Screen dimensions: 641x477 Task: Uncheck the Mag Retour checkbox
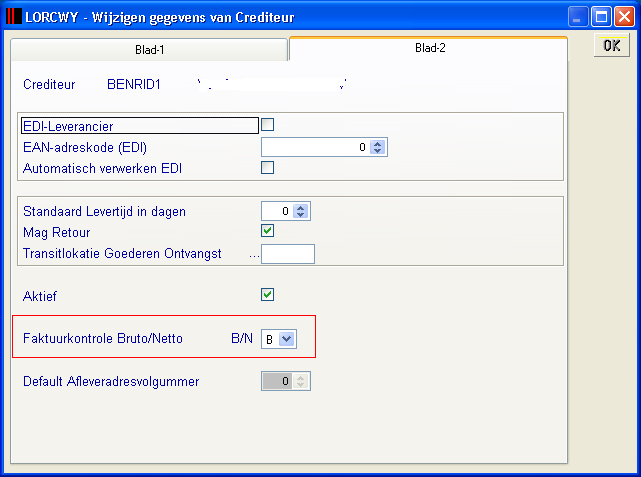click(x=267, y=231)
